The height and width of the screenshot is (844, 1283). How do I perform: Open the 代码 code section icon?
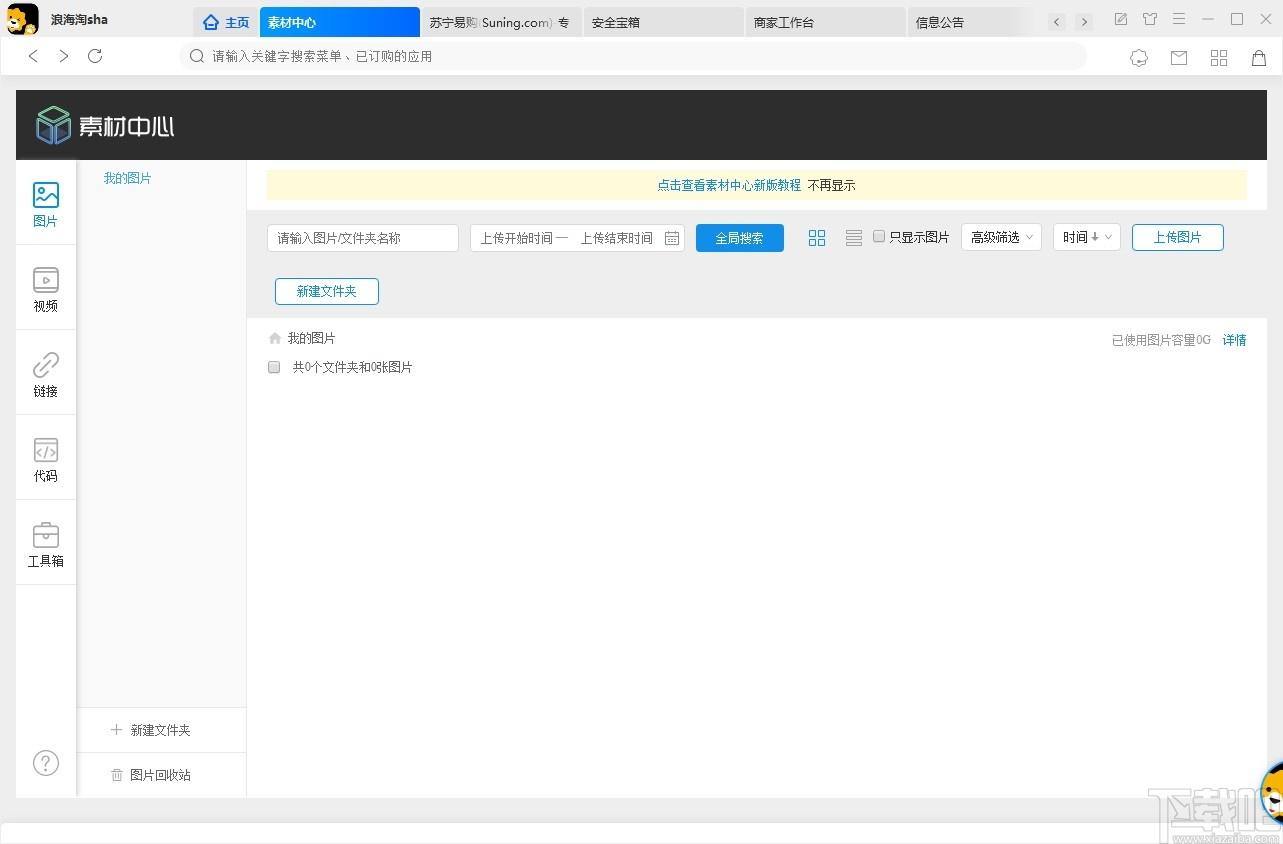click(x=46, y=450)
